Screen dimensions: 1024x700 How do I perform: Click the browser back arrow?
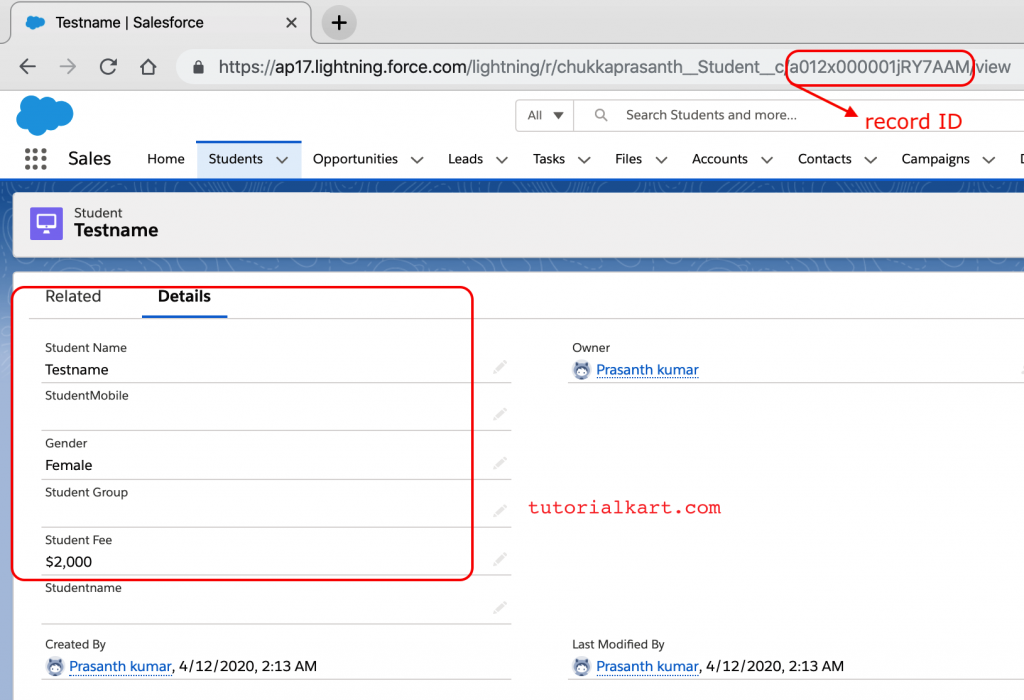pyautogui.click(x=27, y=67)
